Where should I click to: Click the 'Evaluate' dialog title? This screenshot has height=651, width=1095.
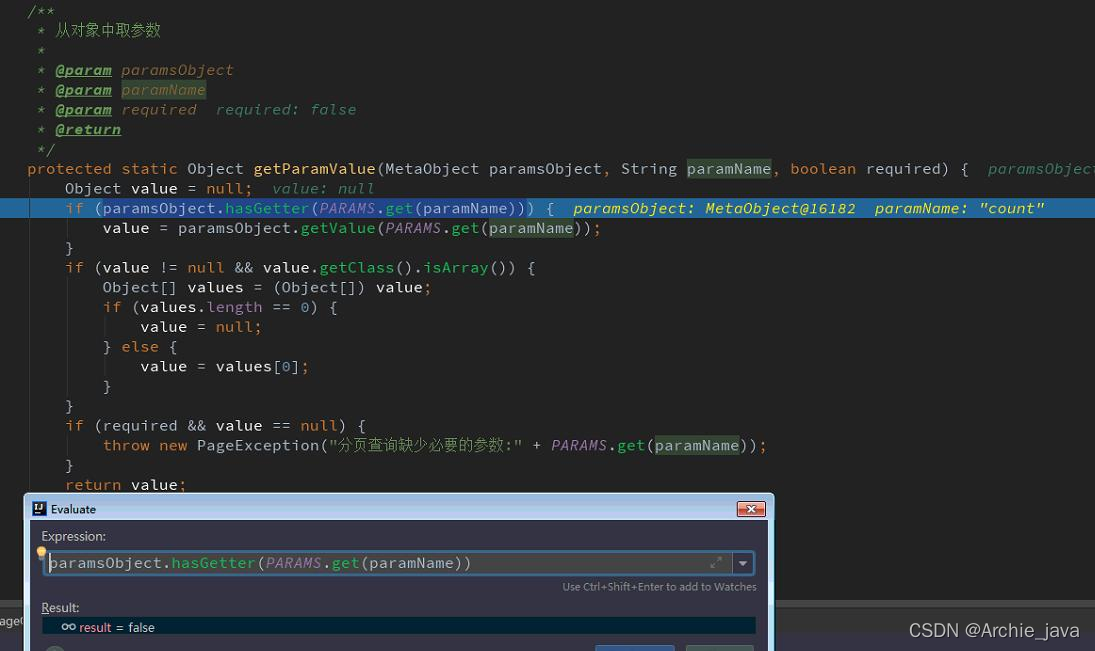click(73, 509)
